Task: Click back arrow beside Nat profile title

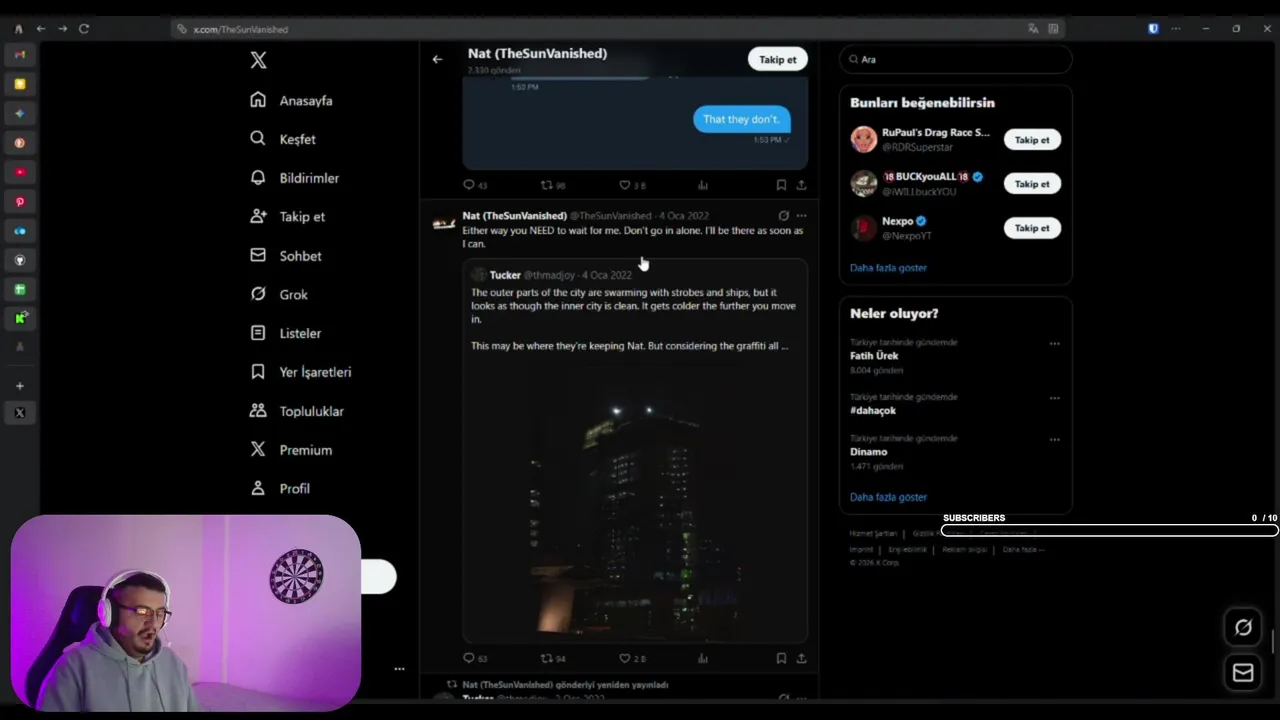Action: (x=437, y=59)
